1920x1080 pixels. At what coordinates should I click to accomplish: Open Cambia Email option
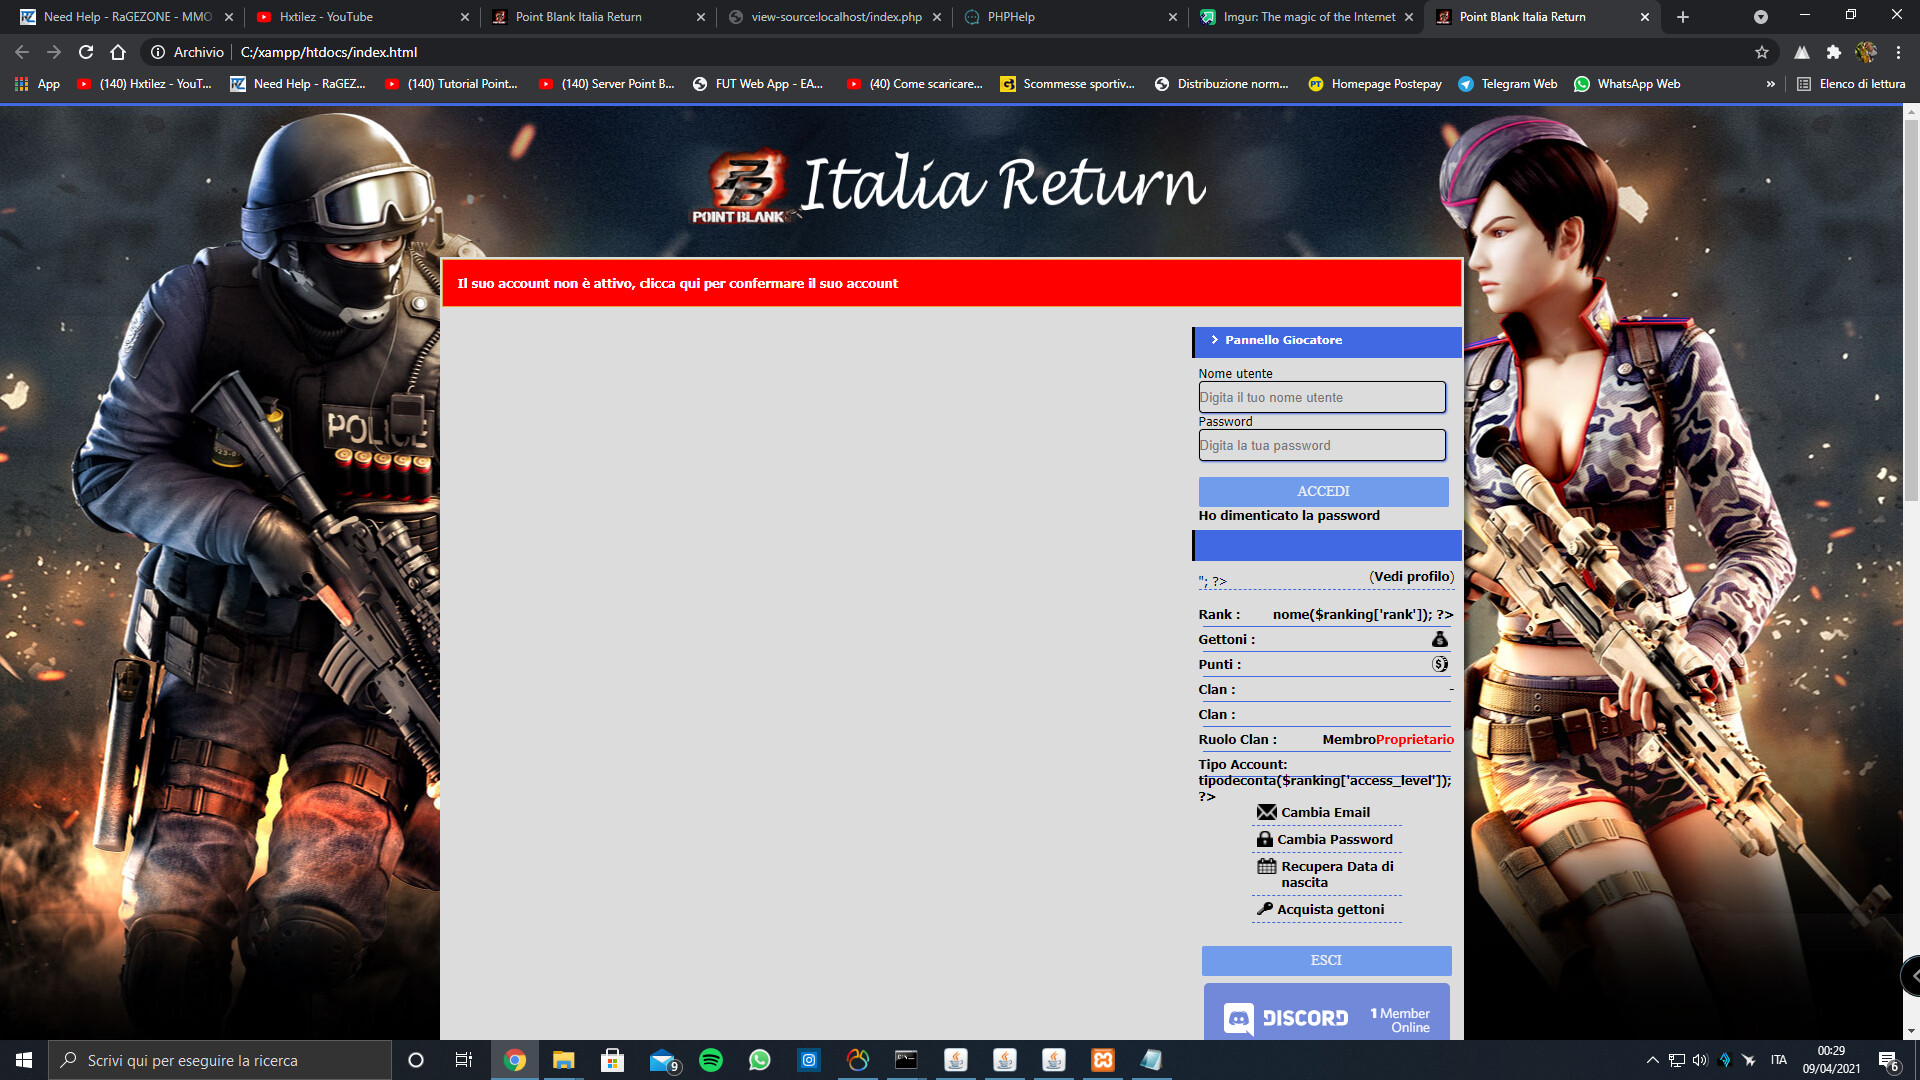click(1314, 812)
